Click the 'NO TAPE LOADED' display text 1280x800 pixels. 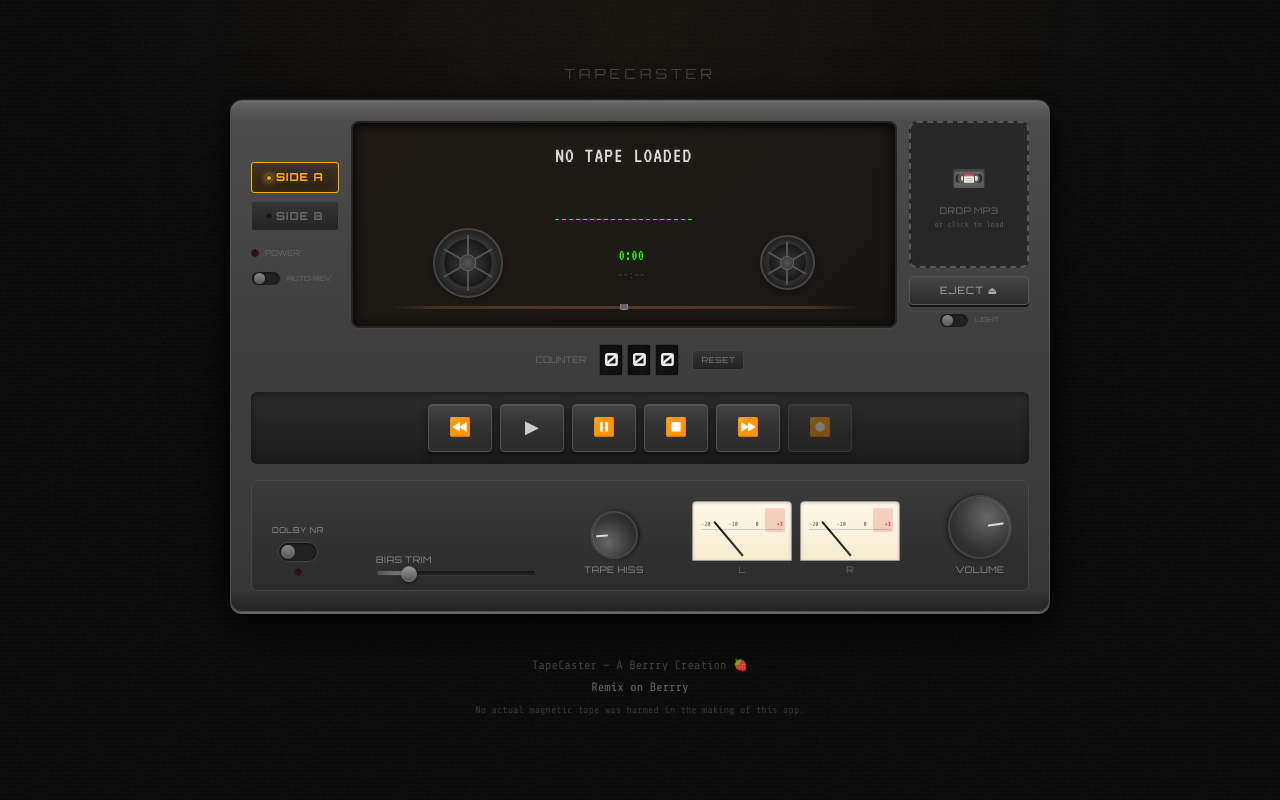click(624, 157)
